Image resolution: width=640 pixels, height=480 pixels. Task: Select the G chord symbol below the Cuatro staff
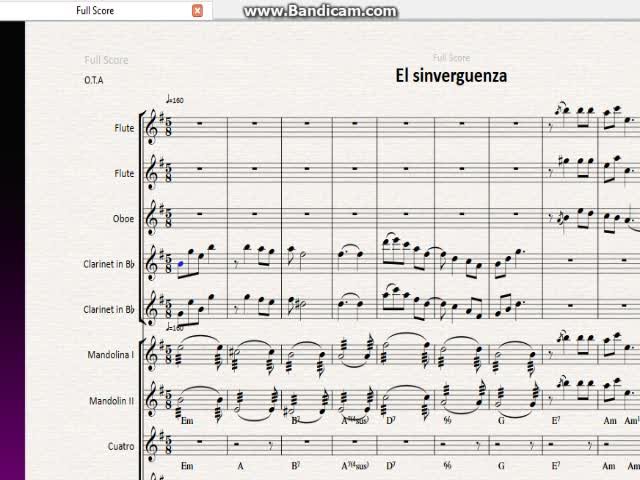[501, 466]
